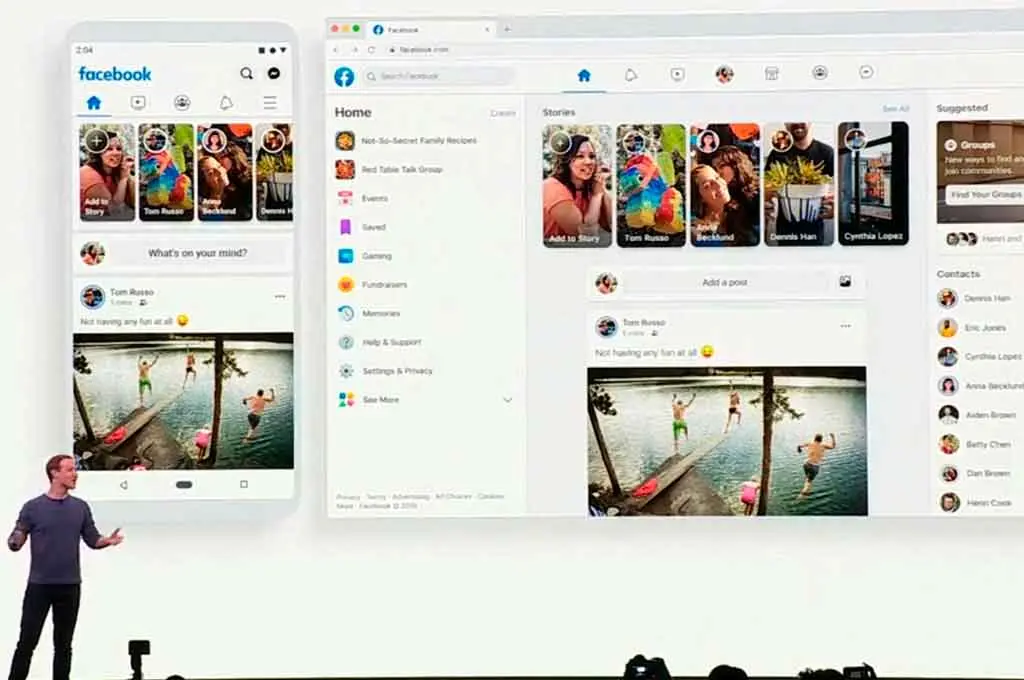
Task: Tap the Android back button on the phone
Action: [123, 485]
